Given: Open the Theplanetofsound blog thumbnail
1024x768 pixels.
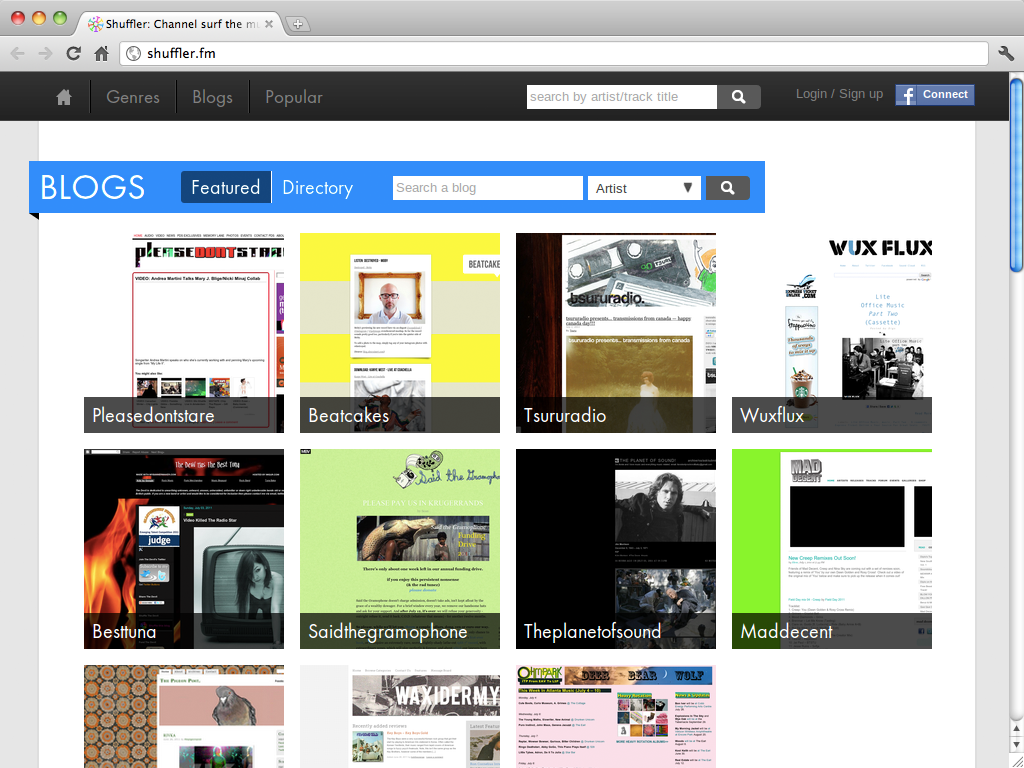Looking at the screenshot, I should tap(616, 549).
